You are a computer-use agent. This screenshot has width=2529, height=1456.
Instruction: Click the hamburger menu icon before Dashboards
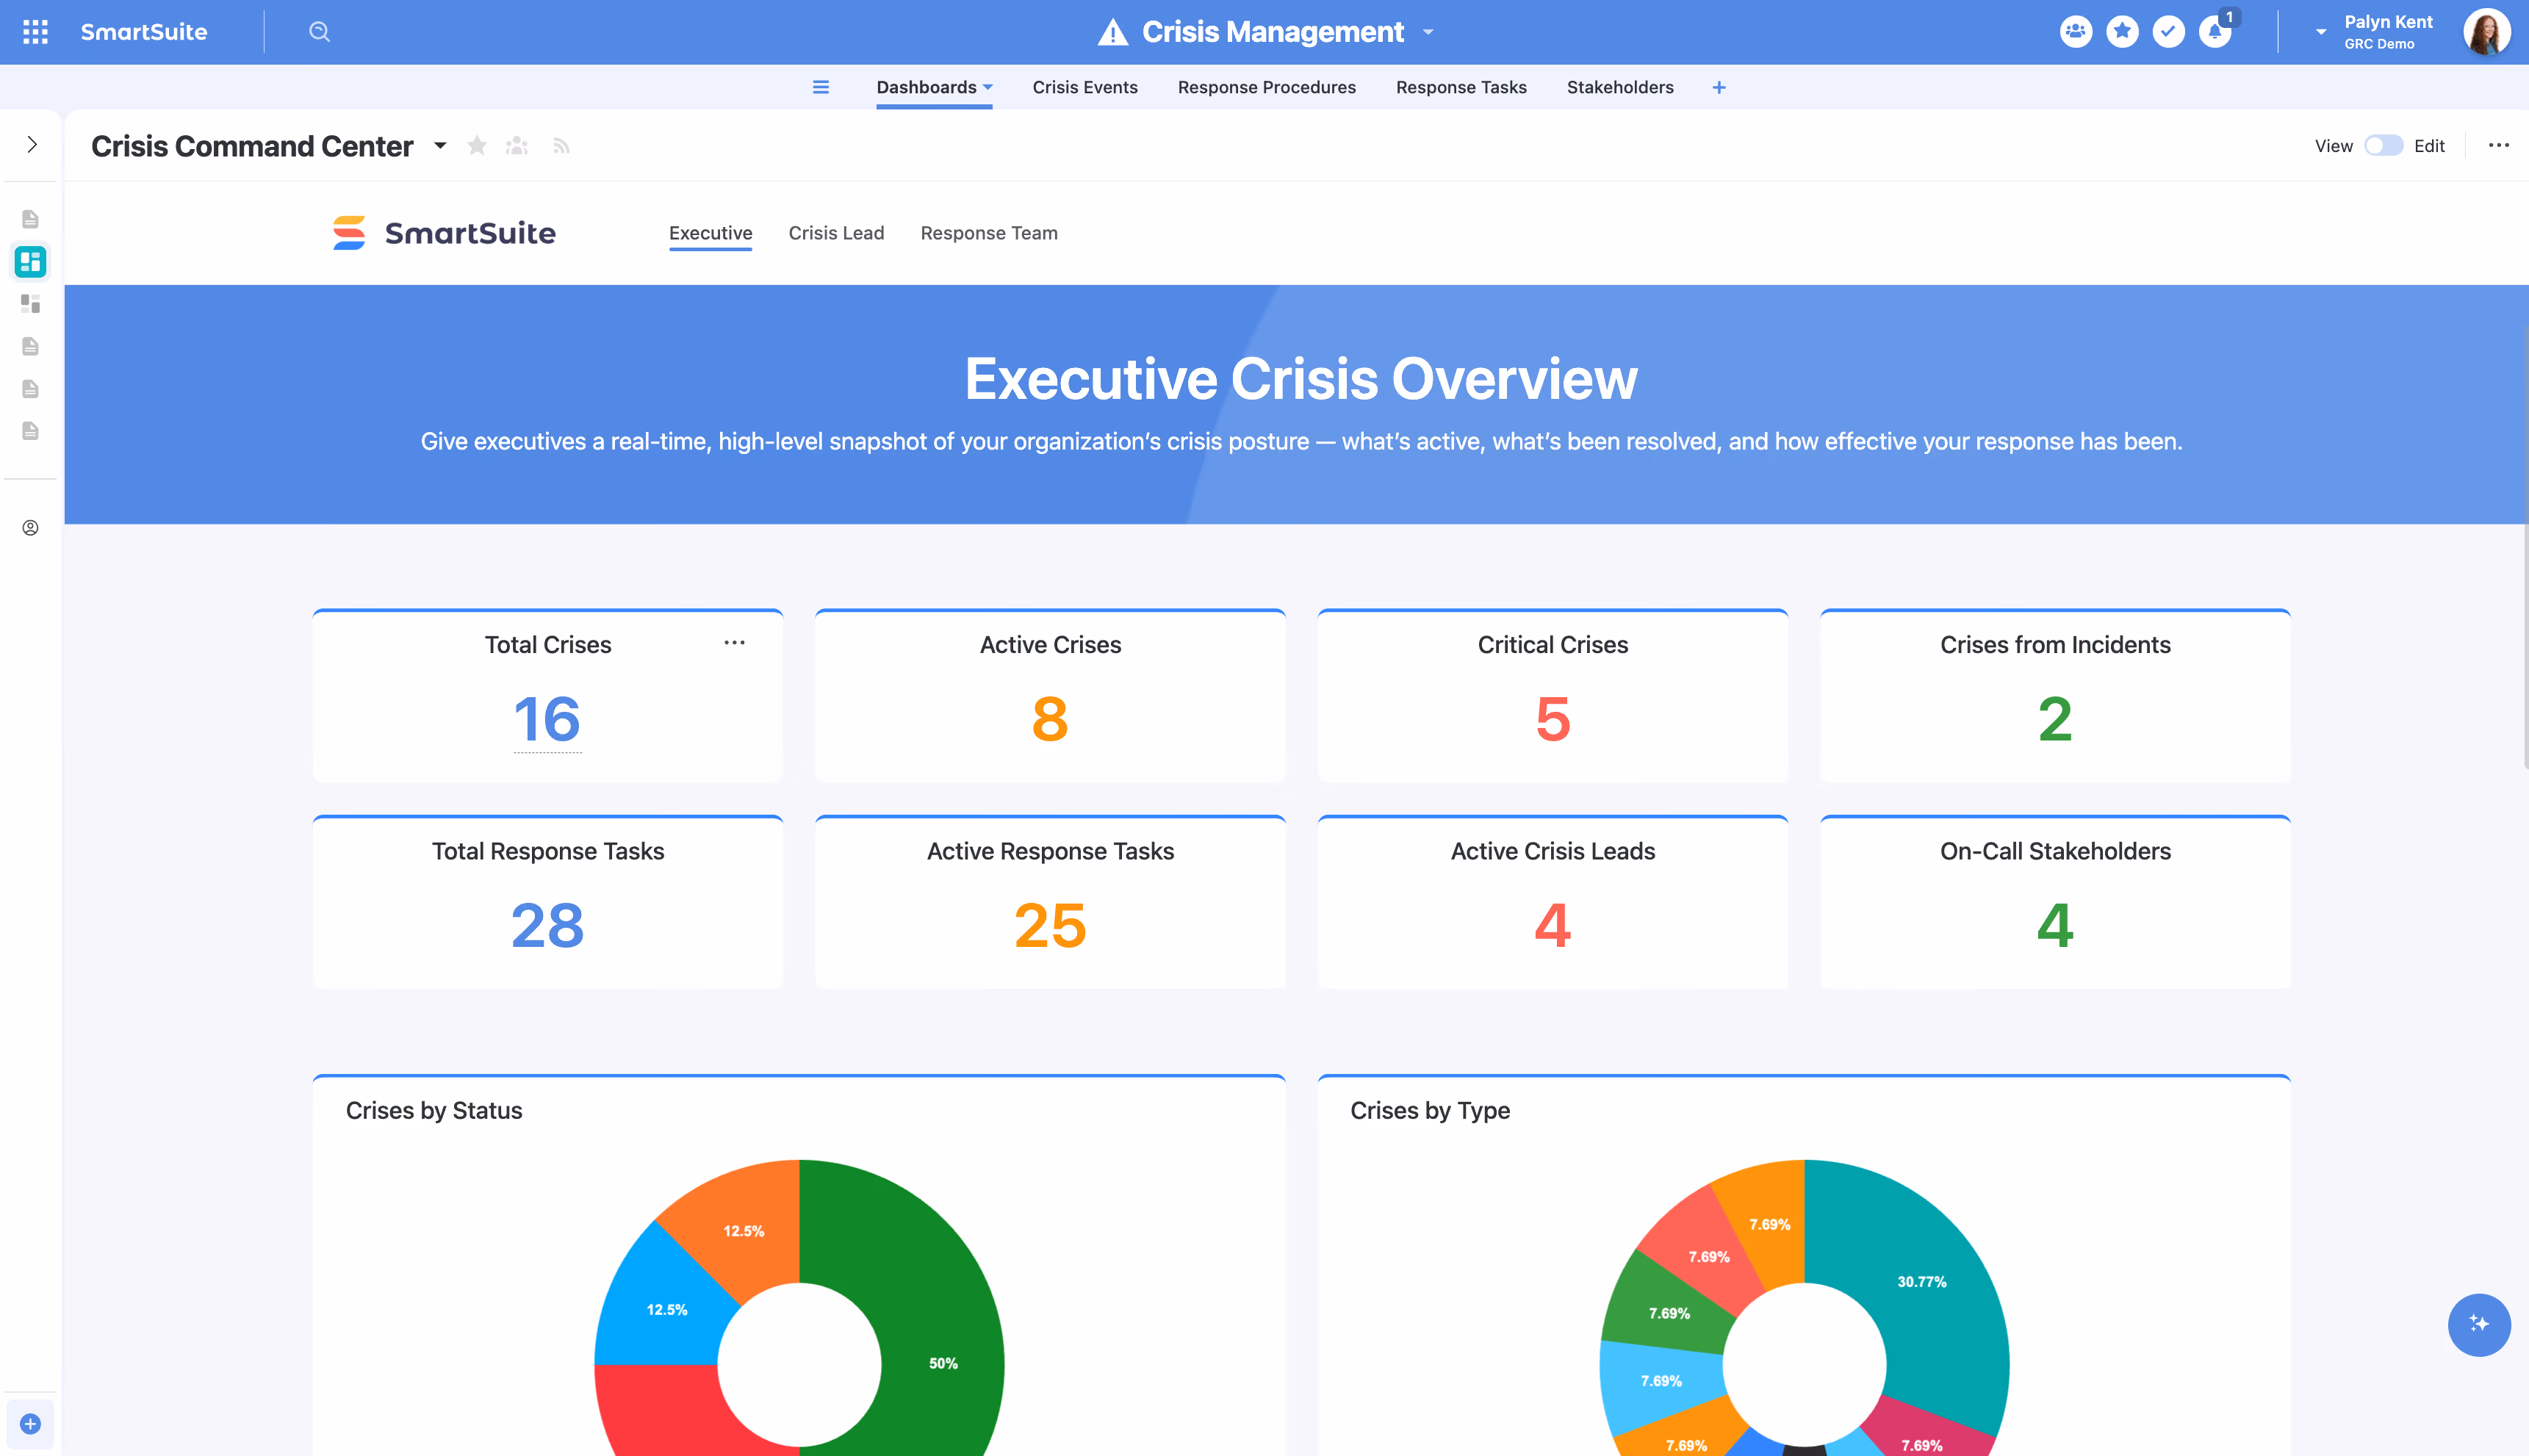tap(821, 87)
